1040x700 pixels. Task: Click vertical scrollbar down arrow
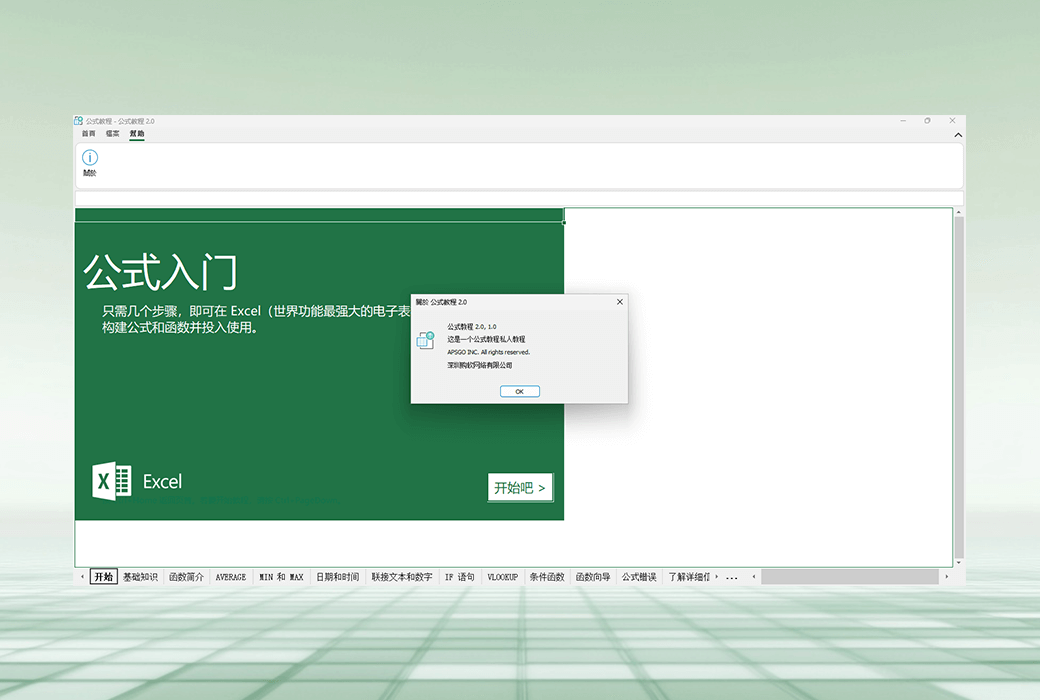click(x=958, y=563)
